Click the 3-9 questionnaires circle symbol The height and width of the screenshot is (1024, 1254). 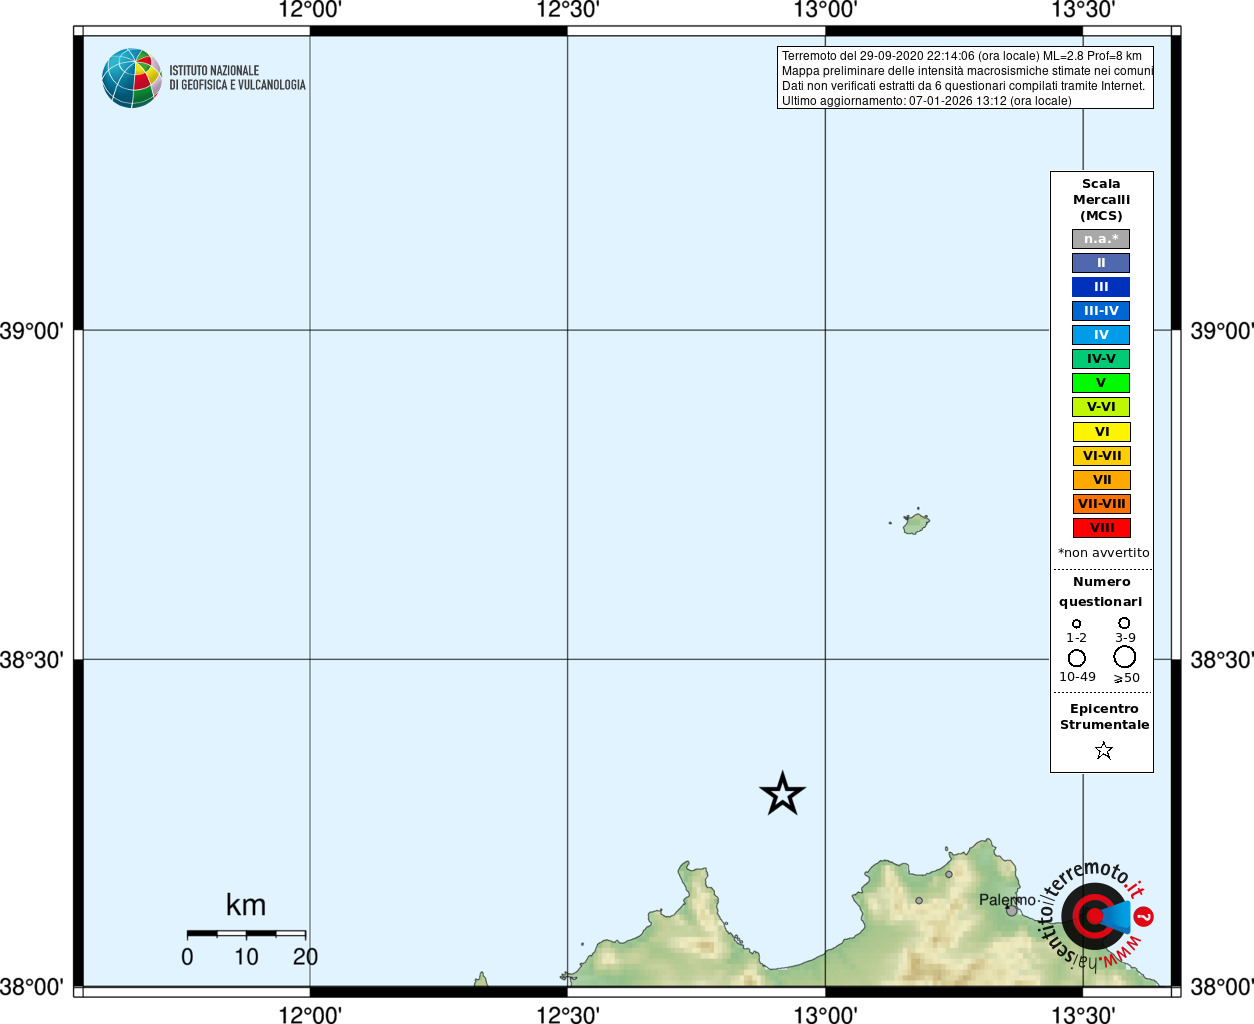[1124, 623]
